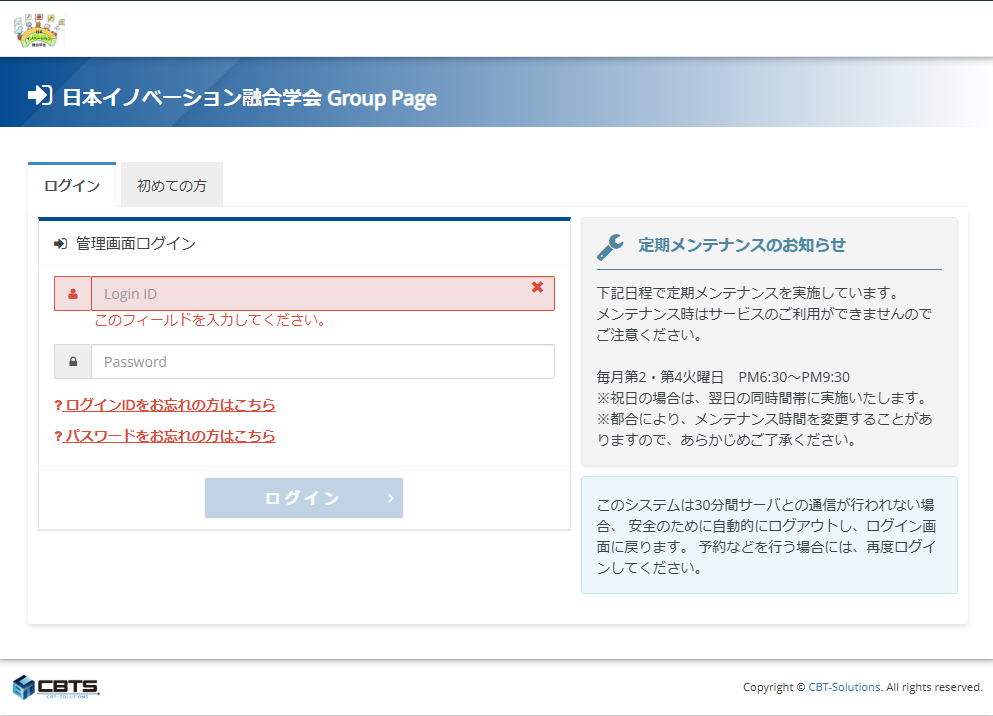Click the blue auto-logout information box
Viewport: 993px width, 716px height.
point(769,535)
